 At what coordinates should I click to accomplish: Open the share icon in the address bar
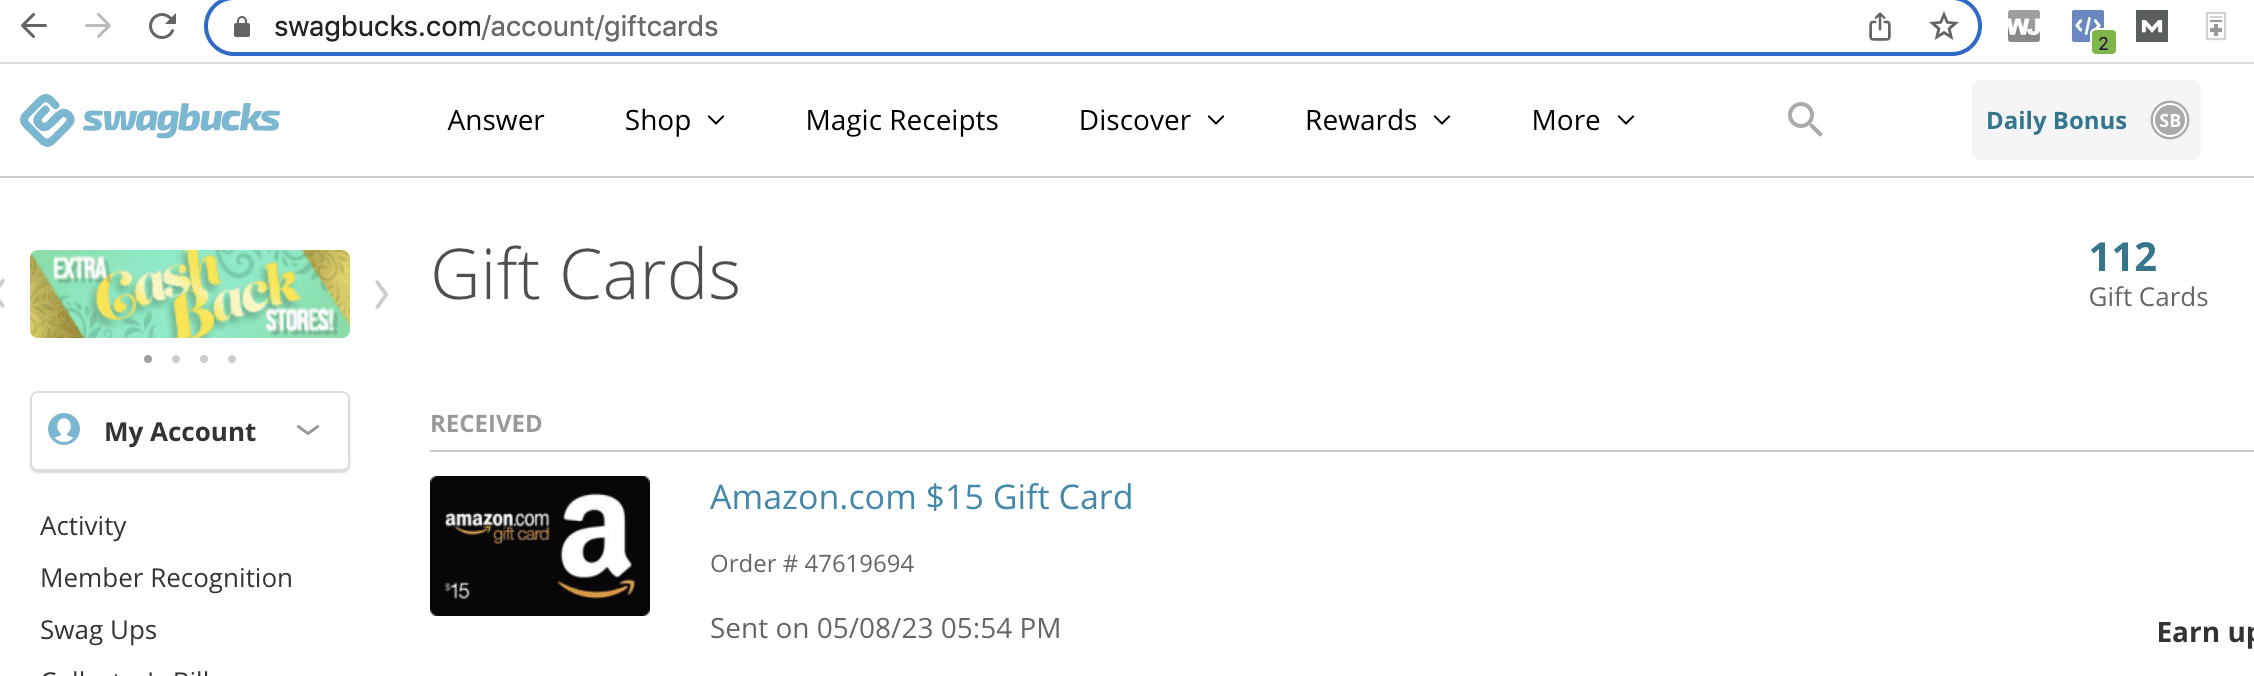[1881, 26]
